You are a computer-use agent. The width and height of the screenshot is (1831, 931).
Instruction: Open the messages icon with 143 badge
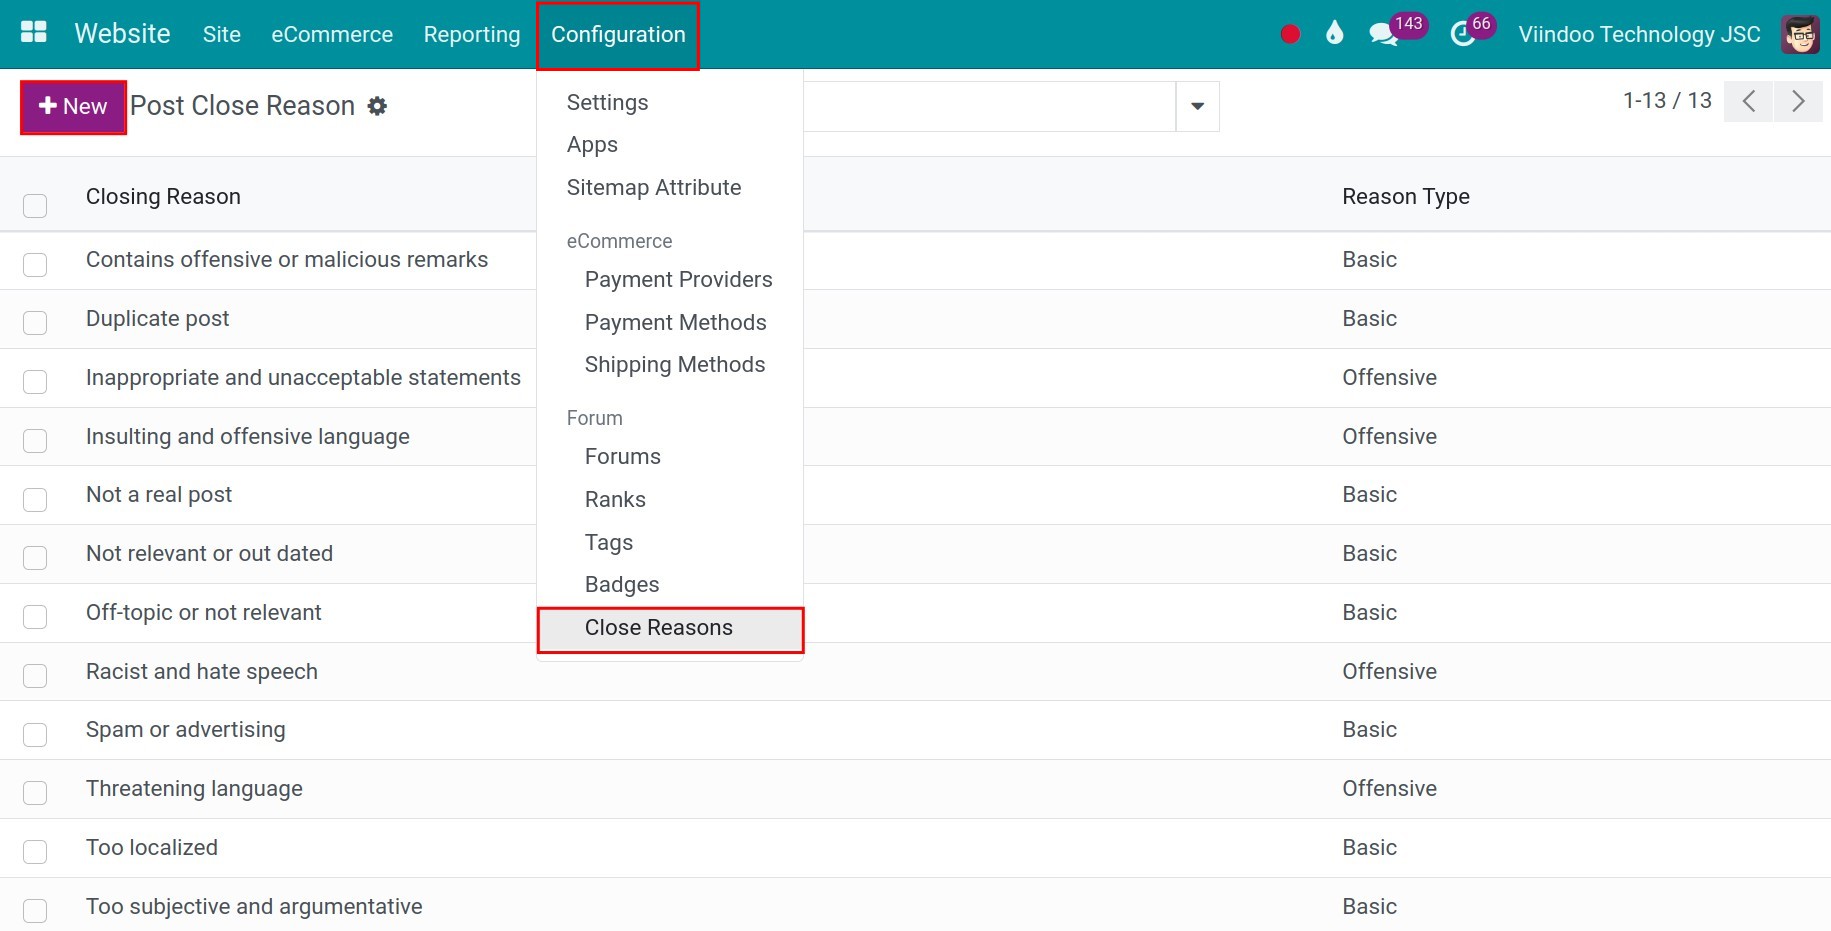(x=1396, y=31)
